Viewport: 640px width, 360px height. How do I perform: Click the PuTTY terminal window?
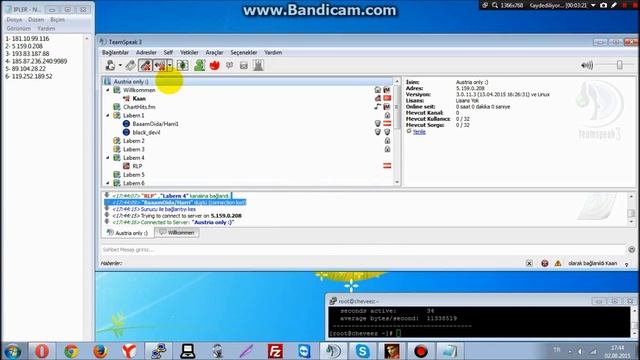click(x=482, y=316)
